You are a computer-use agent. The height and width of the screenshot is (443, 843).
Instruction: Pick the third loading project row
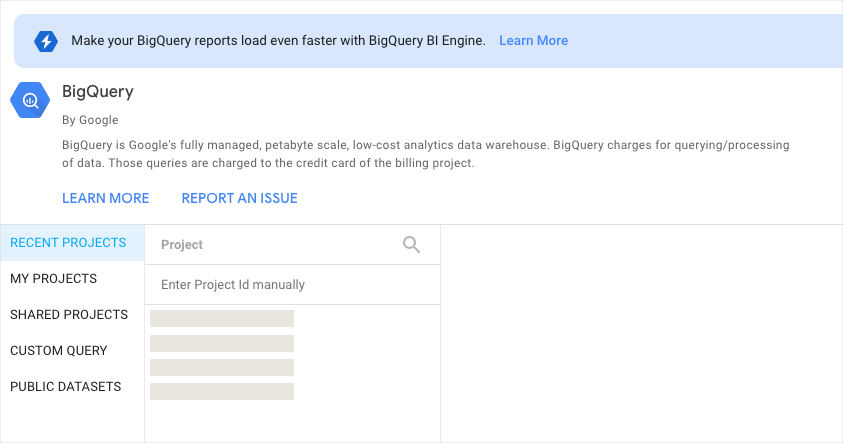click(222, 367)
